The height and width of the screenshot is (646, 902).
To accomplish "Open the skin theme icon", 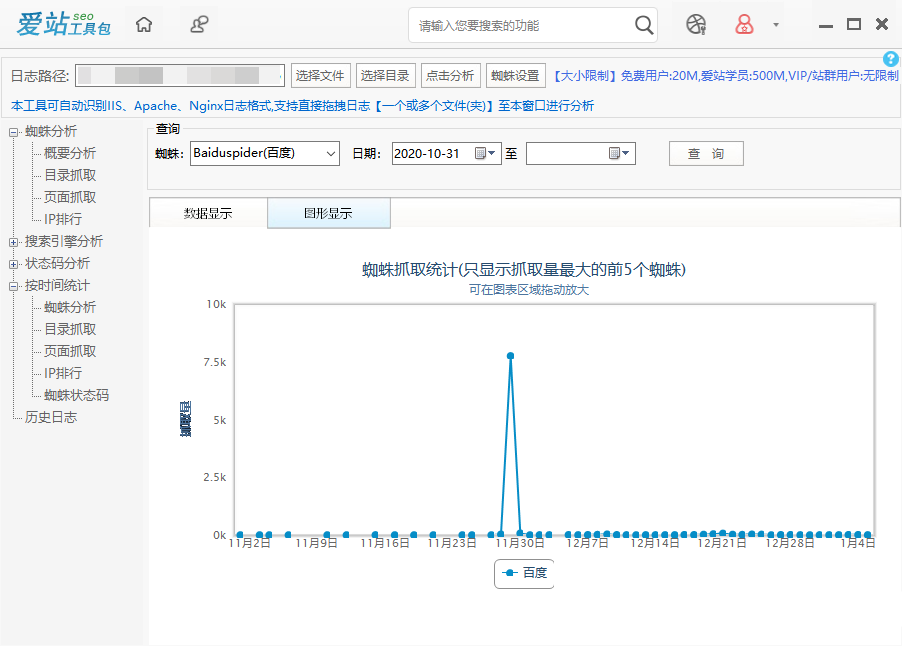I will 696,25.
